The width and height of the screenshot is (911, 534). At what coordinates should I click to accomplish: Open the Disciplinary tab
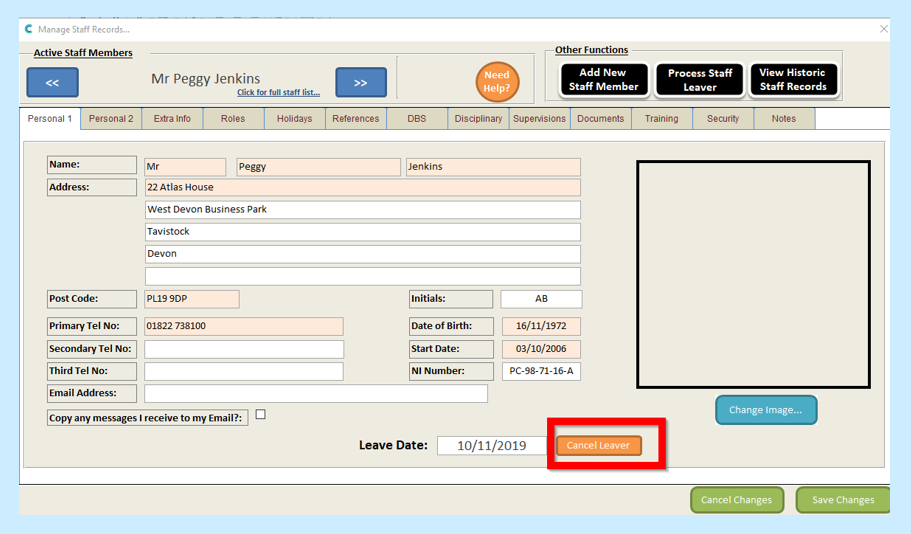(478, 119)
